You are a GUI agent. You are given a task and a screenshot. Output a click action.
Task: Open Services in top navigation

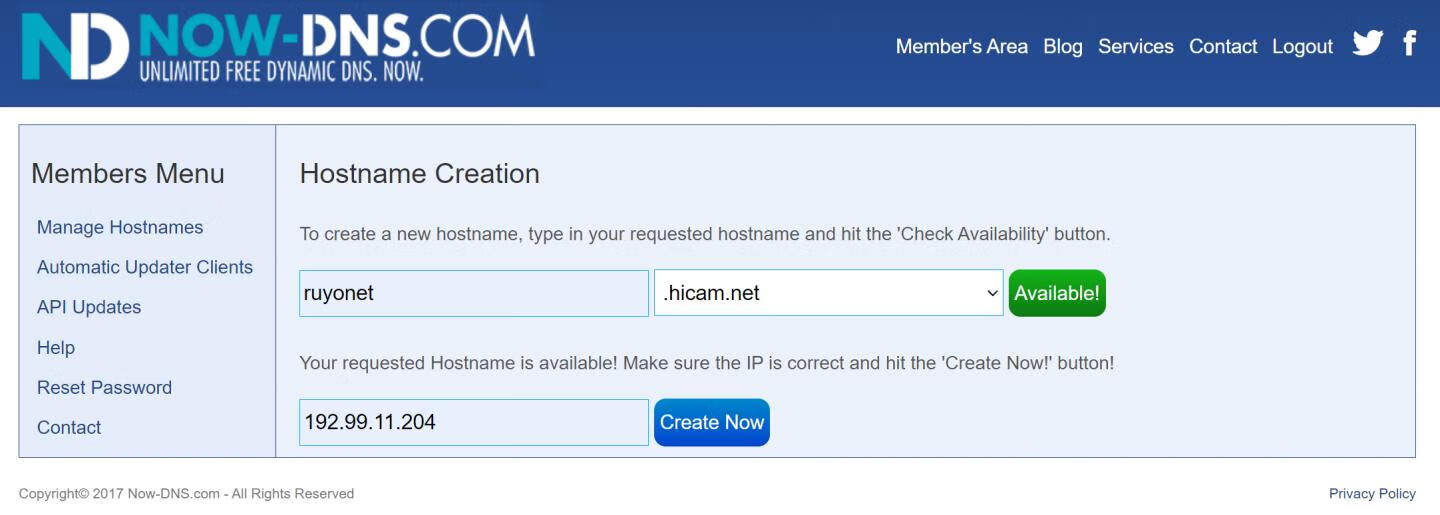click(x=1135, y=47)
